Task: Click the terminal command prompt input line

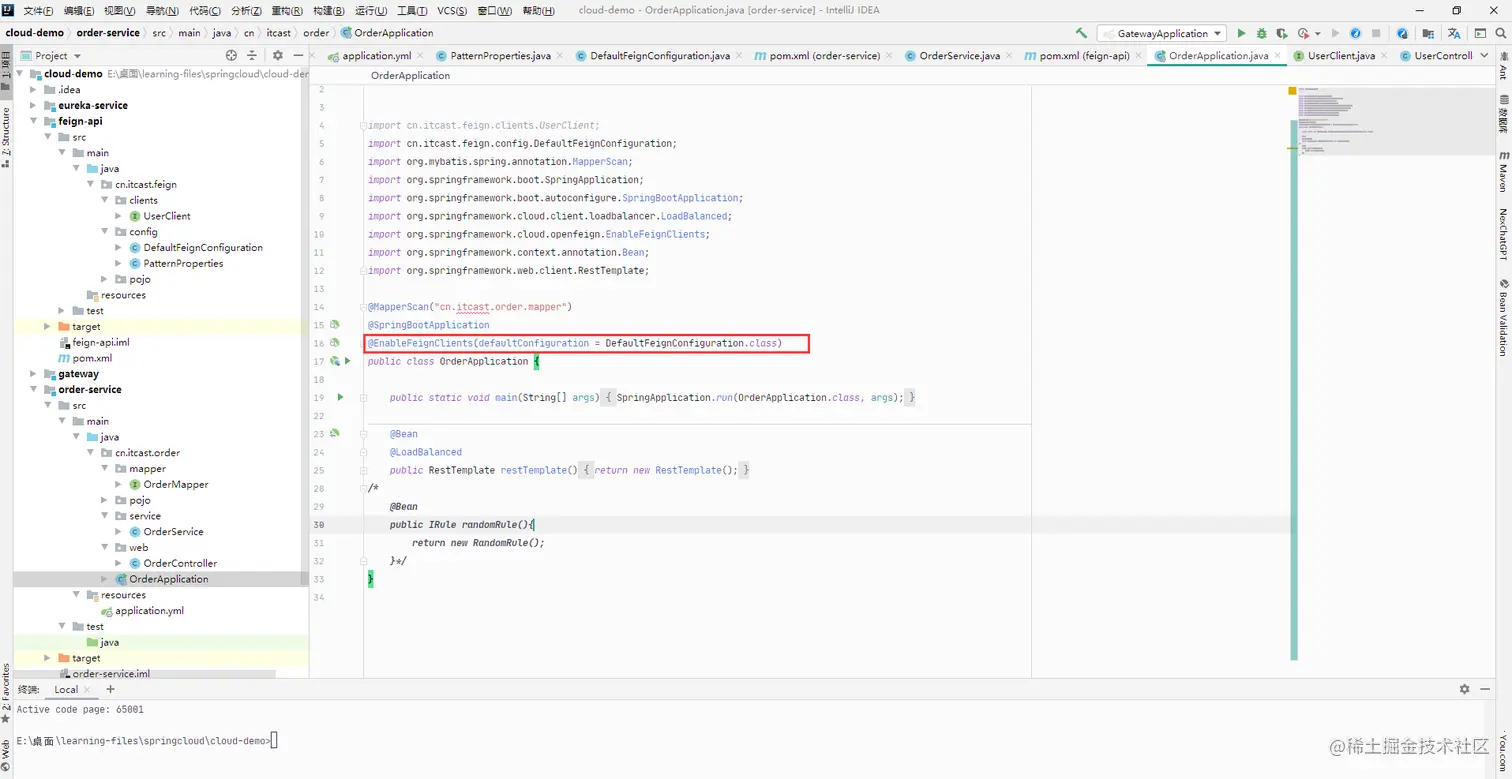Action: (x=145, y=741)
